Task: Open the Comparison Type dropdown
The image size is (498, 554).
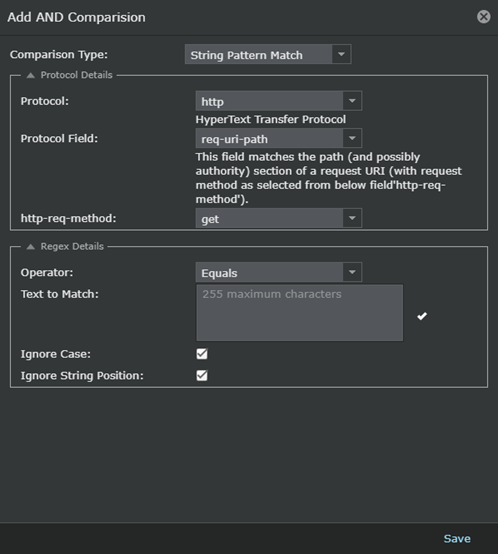Action: tap(268, 54)
